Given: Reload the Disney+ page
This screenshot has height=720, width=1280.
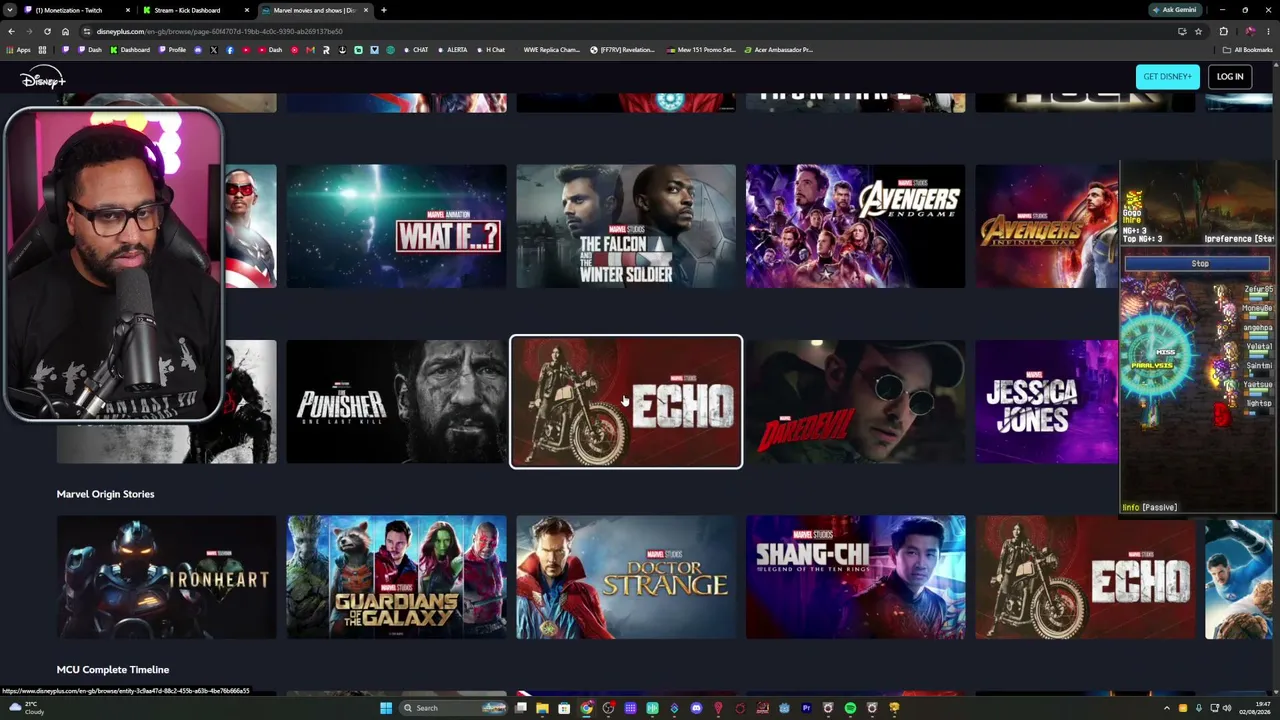Looking at the screenshot, I should pyautogui.click(x=47, y=31).
